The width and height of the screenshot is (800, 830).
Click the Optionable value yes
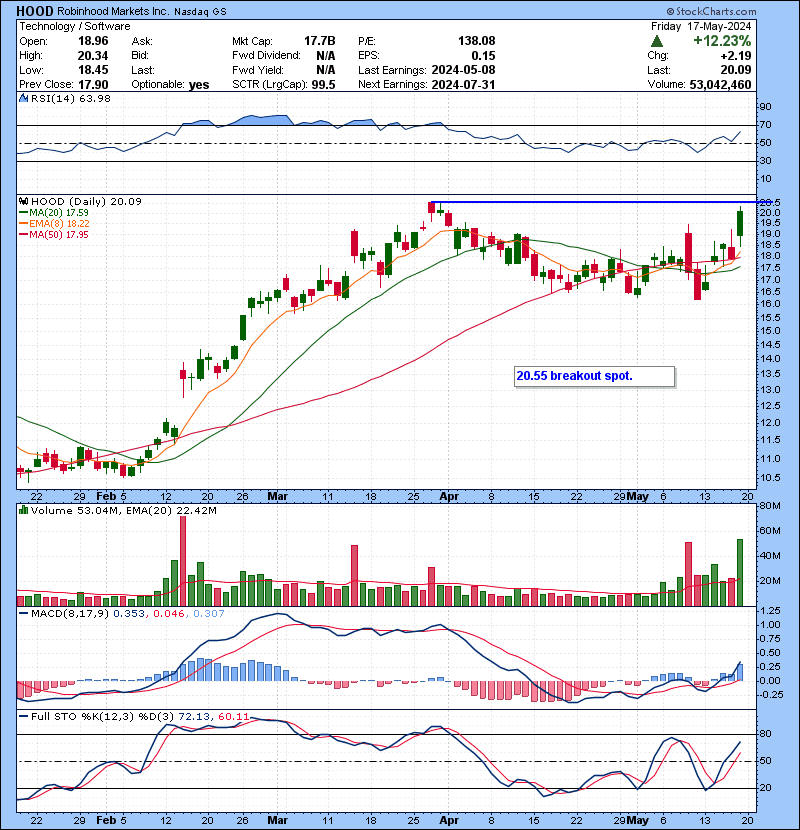(x=199, y=85)
